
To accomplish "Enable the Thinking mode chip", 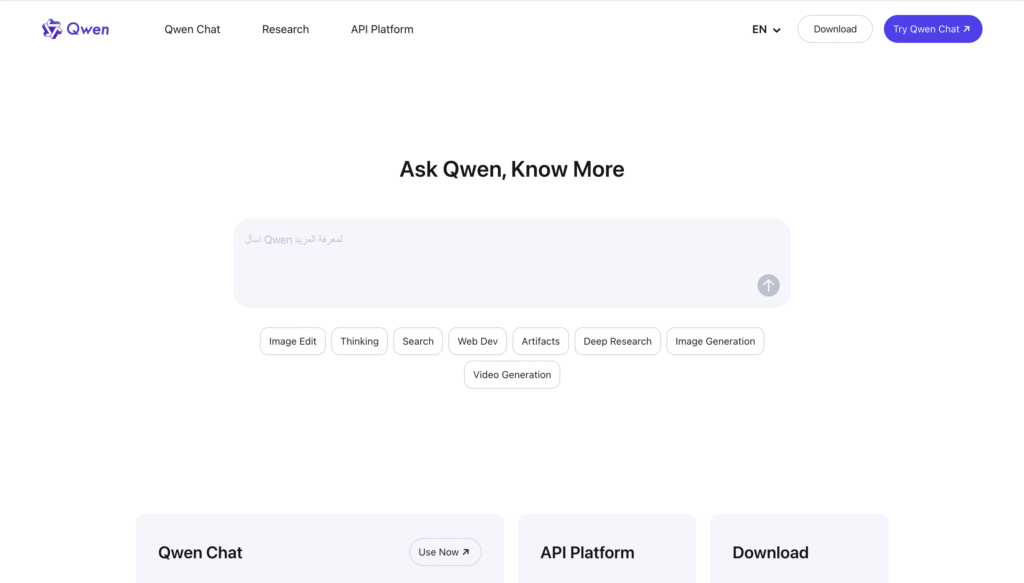I will pos(359,341).
